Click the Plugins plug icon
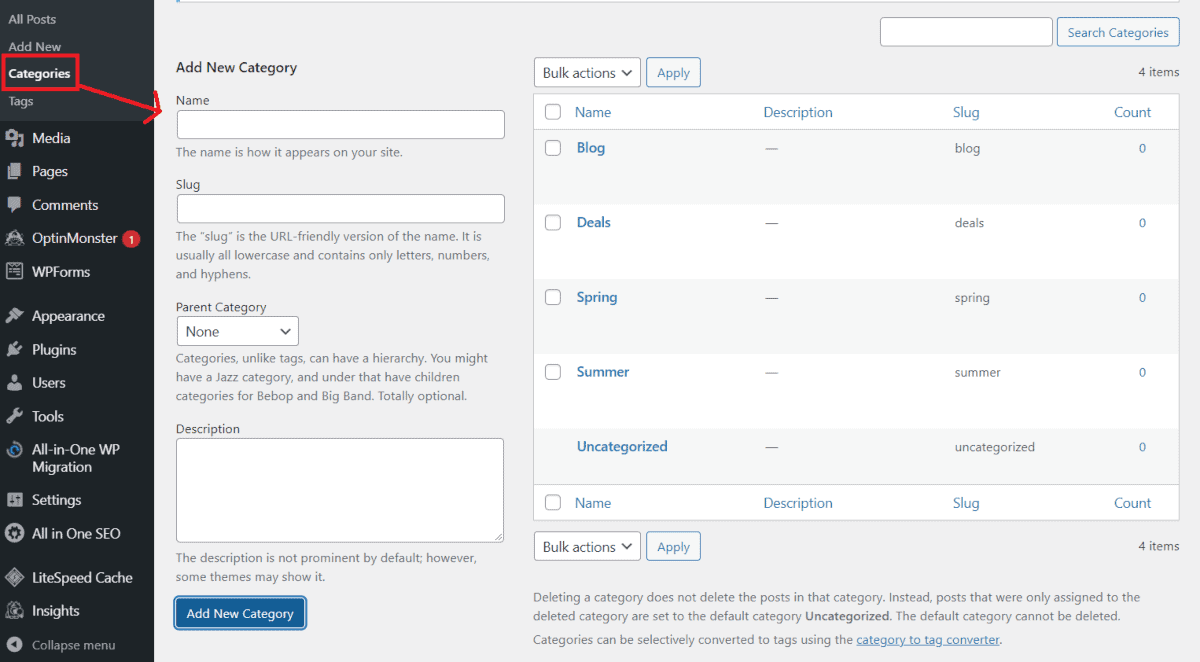 click(14, 349)
